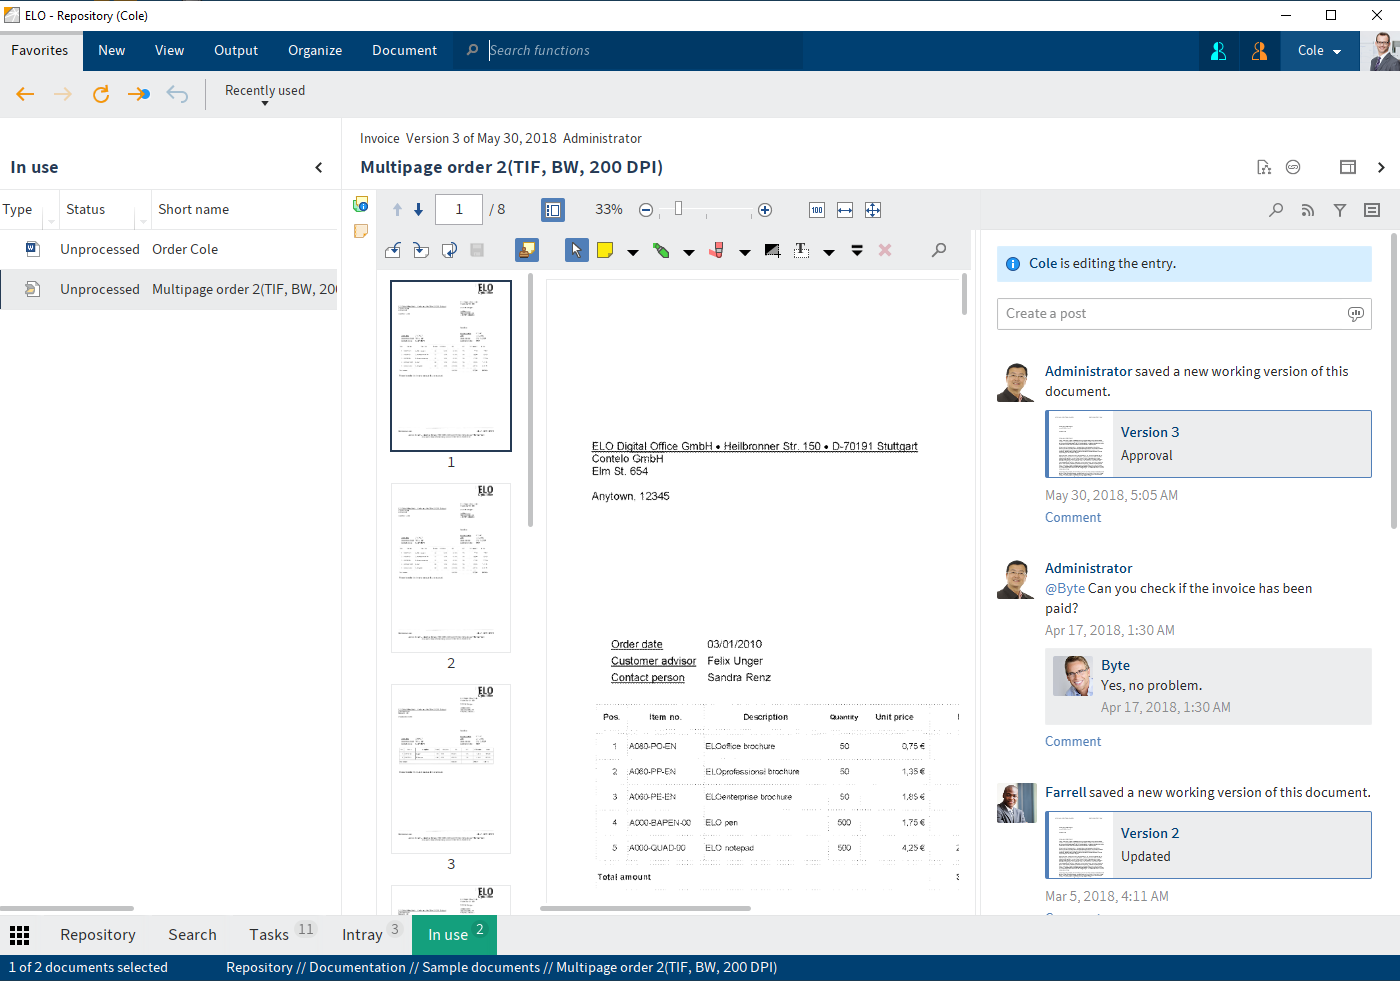Select the text annotation tool
The image size is (1400, 981).
click(801, 250)
